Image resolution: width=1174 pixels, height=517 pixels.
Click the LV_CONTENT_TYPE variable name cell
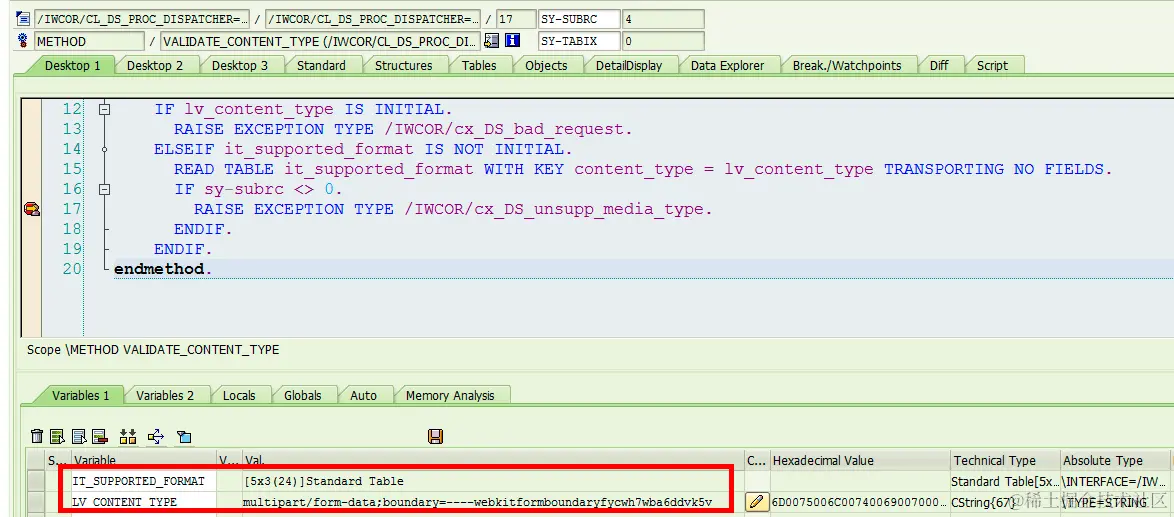[x=144, y=501]
